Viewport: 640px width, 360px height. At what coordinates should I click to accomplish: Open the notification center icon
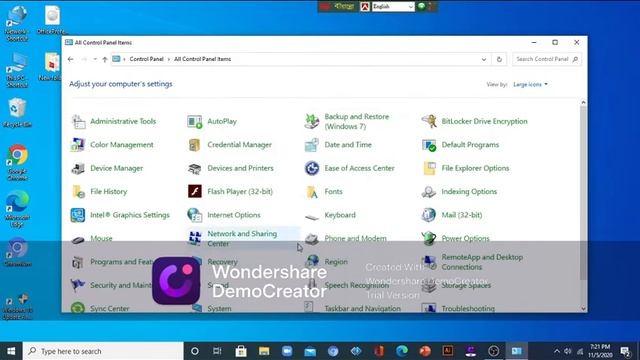tap(625, 351)
